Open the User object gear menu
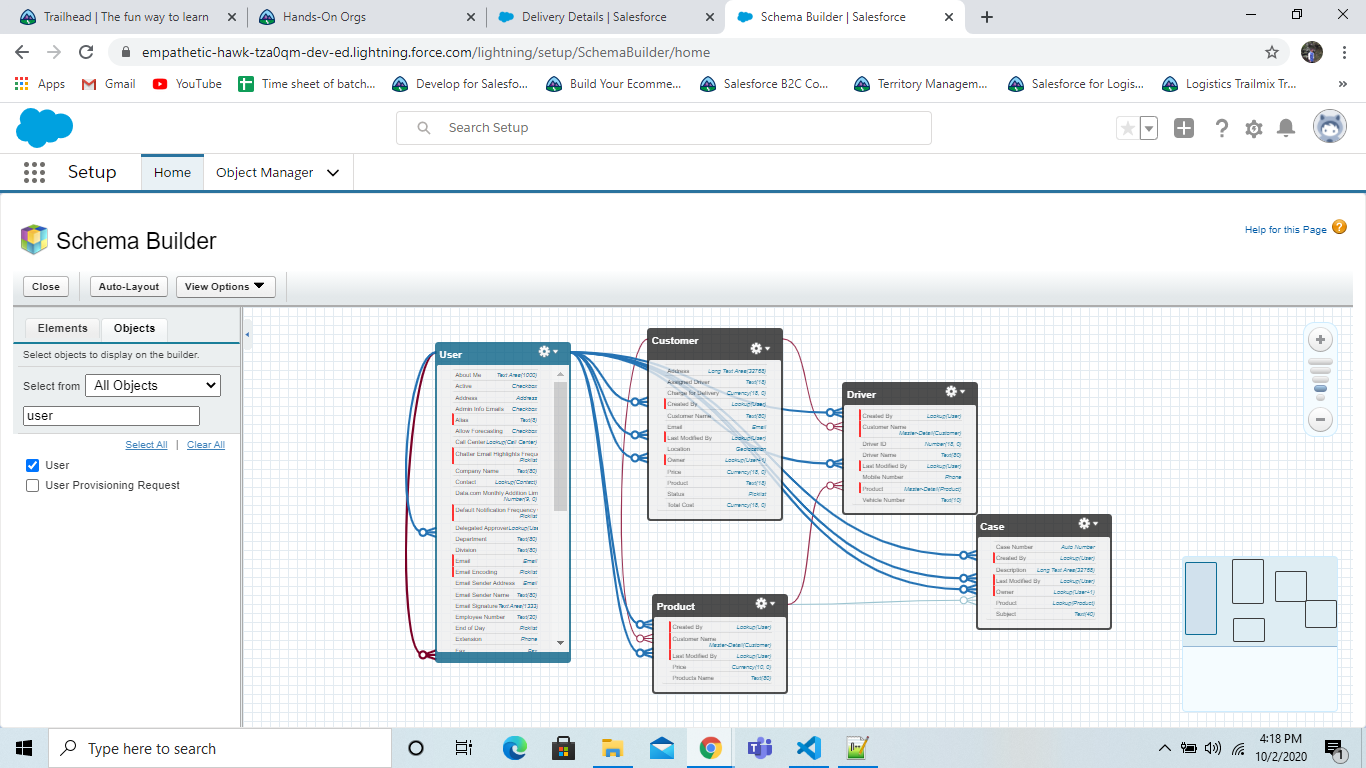 pyautogui.click(x=548, y=352)
